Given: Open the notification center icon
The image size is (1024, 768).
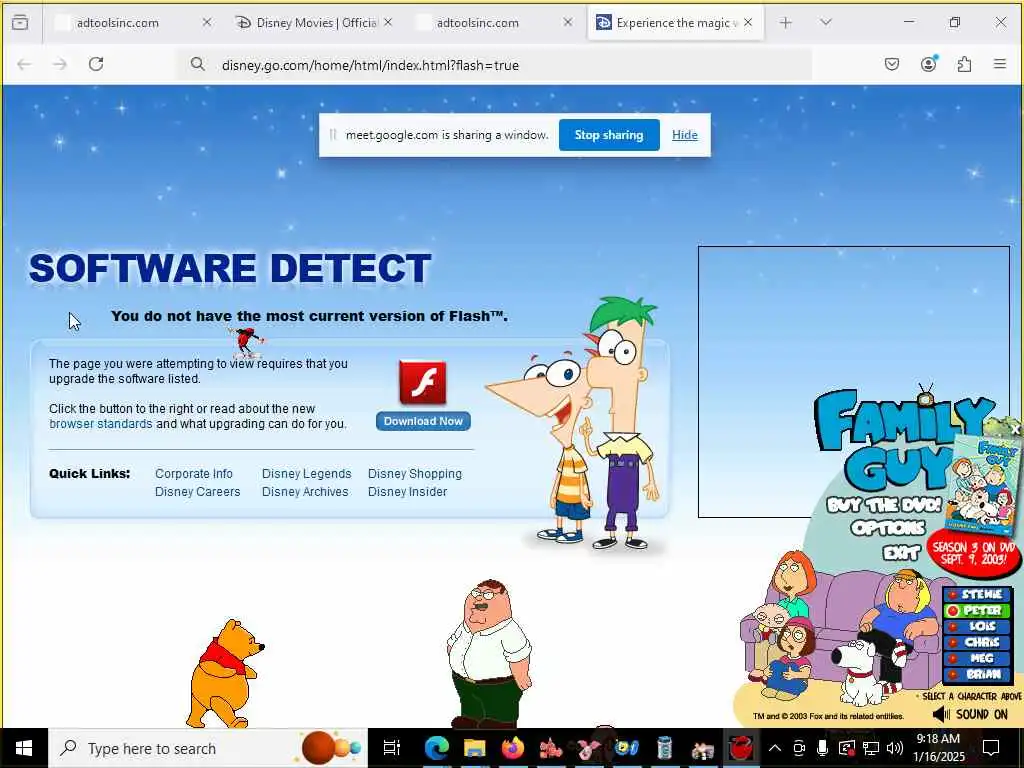Looking at the screenshot, I should [991, 748].
